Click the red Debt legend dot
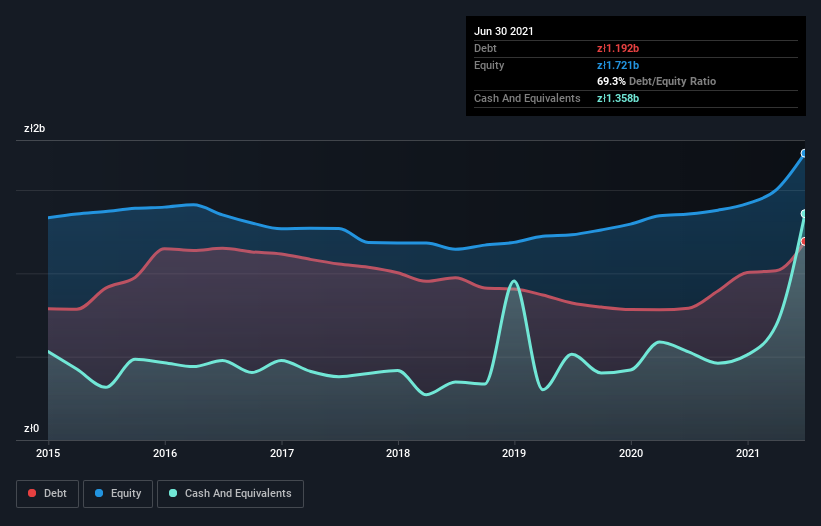Screen dimensions: 821x526 click(32, 493)
